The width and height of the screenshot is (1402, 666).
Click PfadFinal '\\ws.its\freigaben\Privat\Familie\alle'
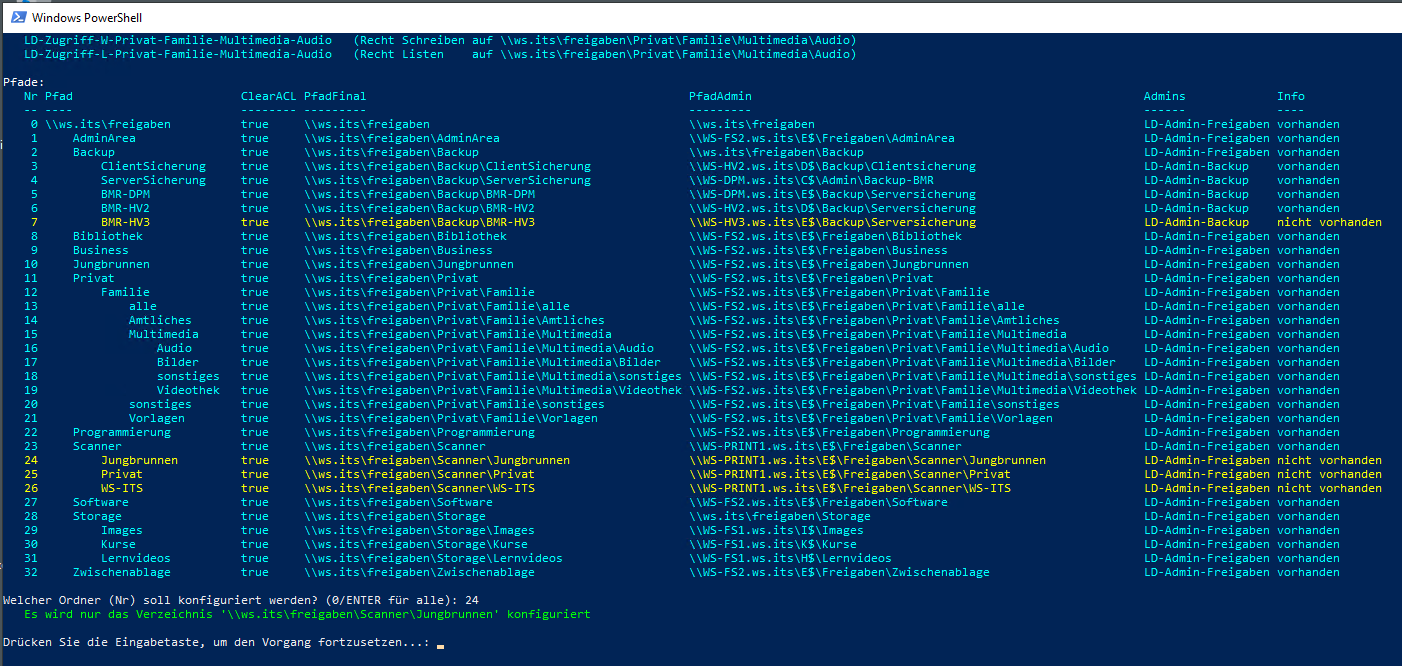click(x=437, y=306)
